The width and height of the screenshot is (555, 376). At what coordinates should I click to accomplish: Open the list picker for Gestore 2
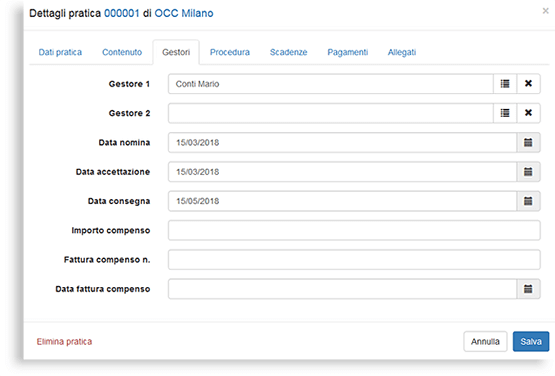505,113
